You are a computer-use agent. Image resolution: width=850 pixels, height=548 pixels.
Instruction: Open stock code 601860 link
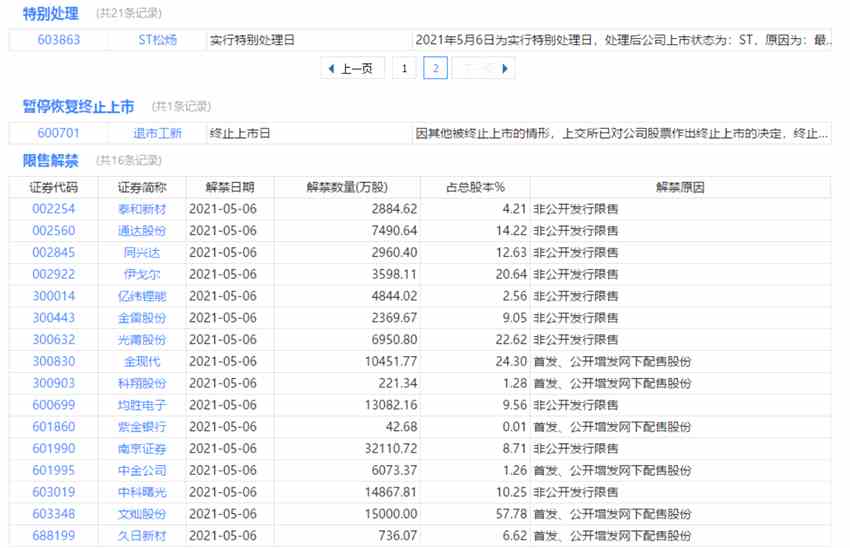pyautogui.click(x=53, y=427)
